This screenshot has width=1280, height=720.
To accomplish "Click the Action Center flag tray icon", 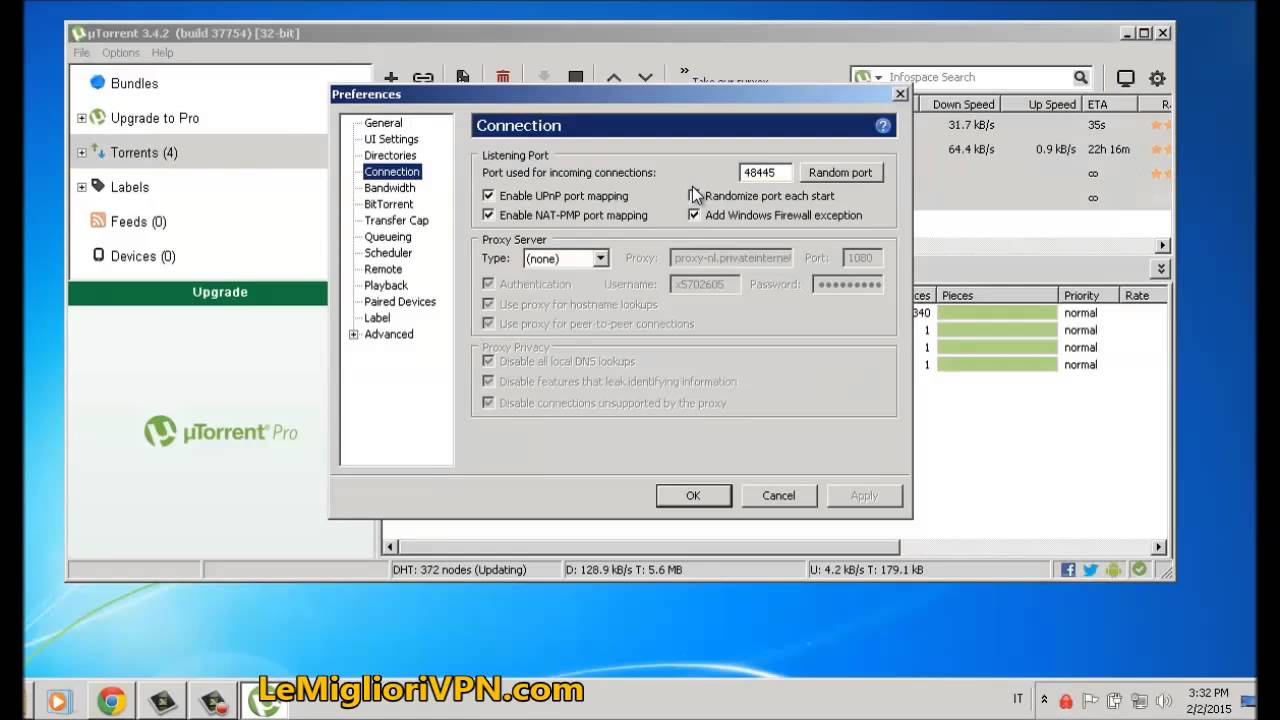I will click(1091, 701).
